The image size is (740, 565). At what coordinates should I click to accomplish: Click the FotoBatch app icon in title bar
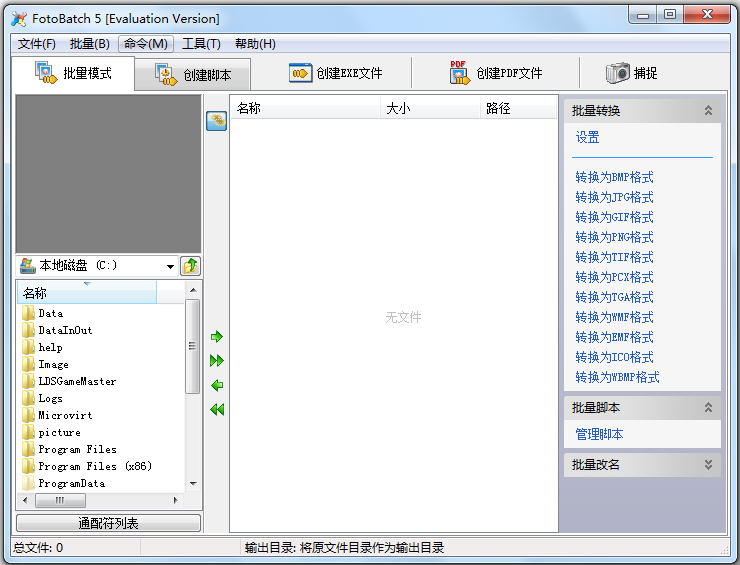[x=19, y=19]
